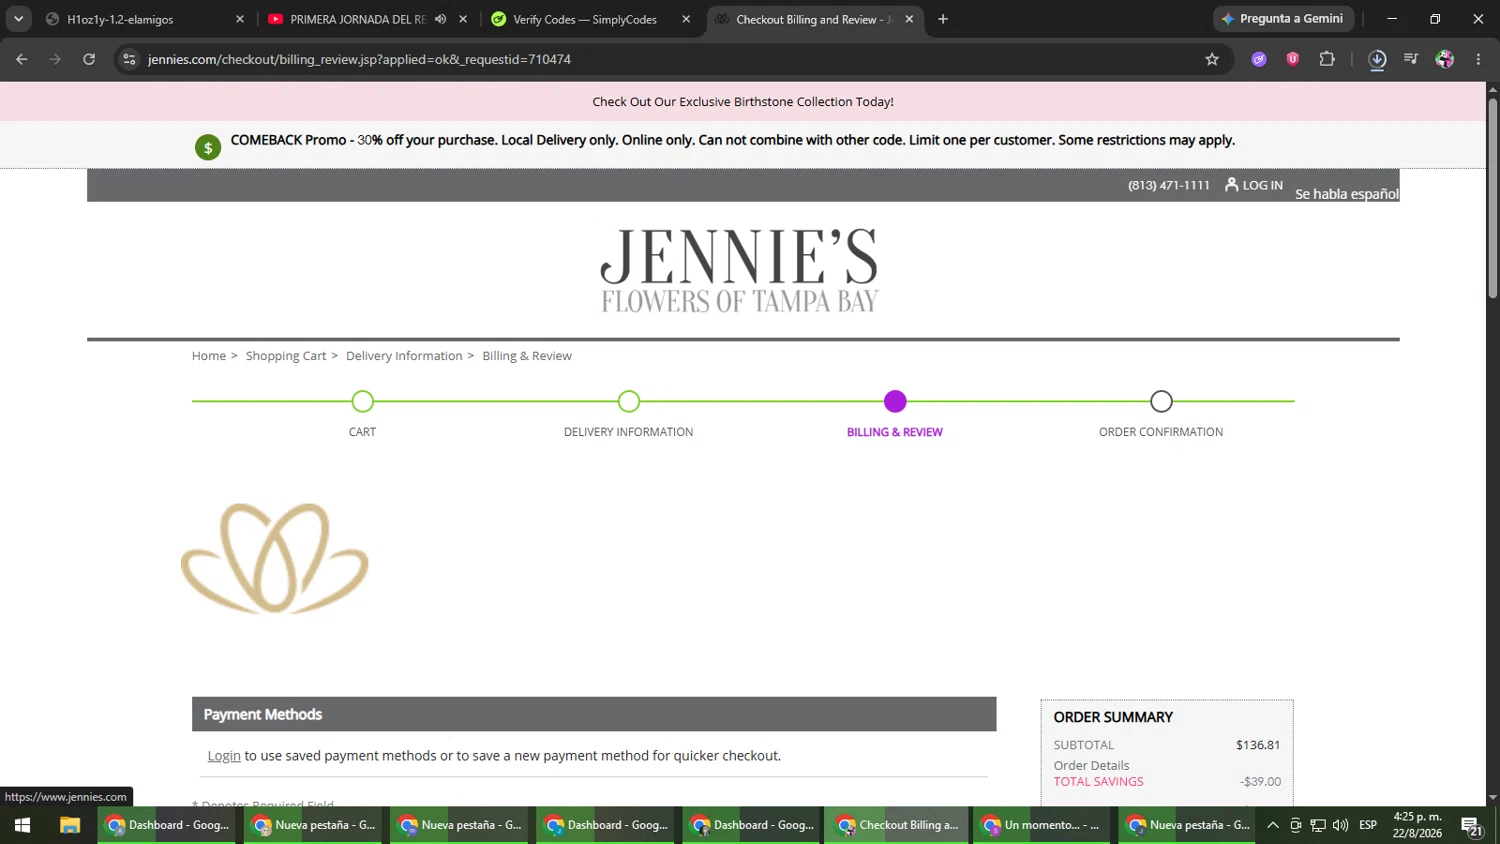Click the Jennie's Flowers of Tampa Bay logo

point(739,270)
